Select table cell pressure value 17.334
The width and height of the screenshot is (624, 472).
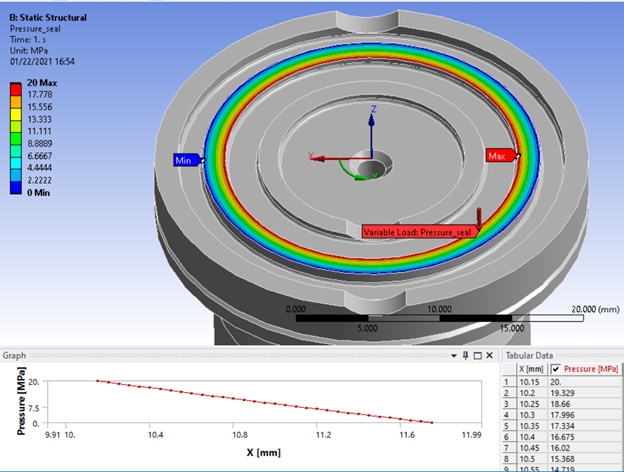click(x=585, y=426)
